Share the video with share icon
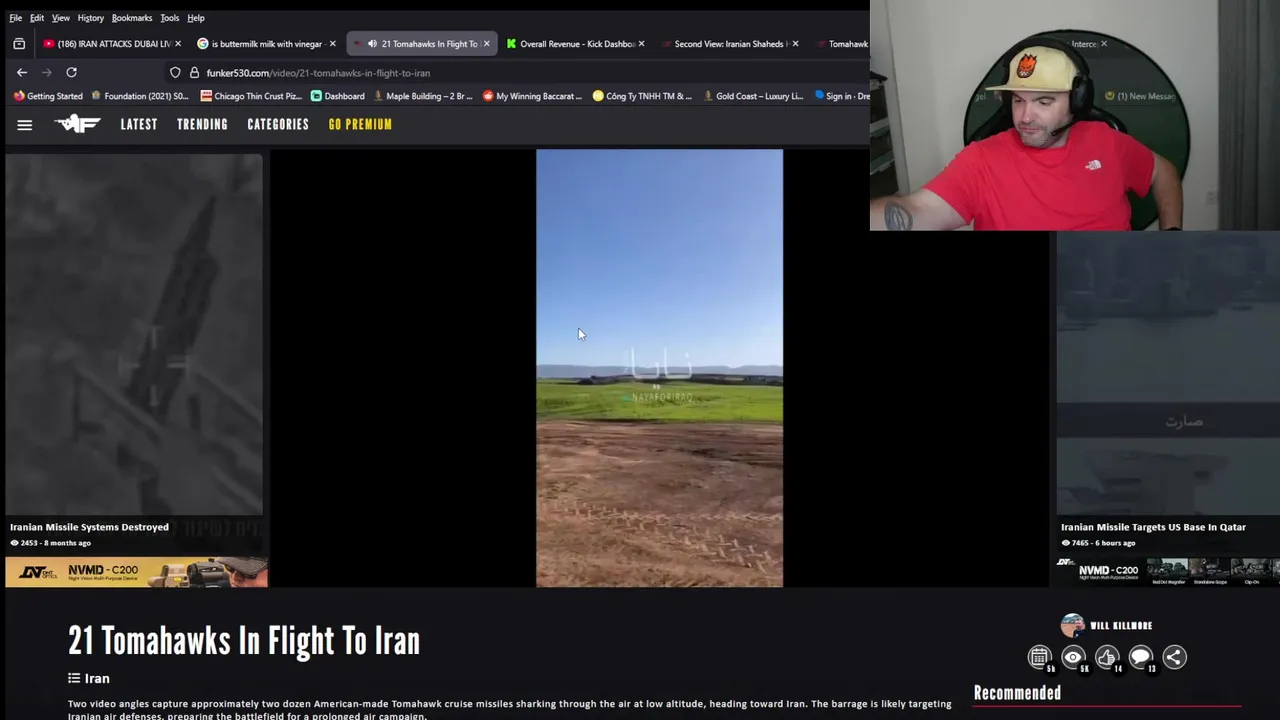The image size is (1280, 720). (1174, 657)
